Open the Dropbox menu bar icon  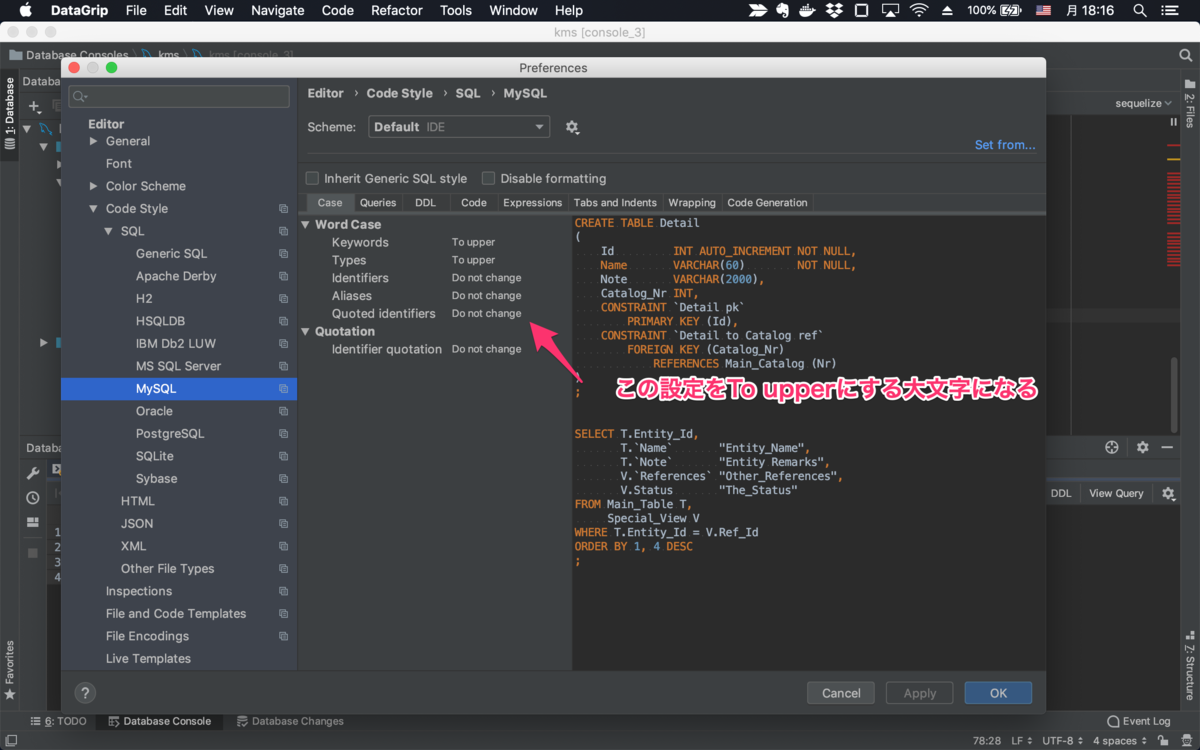[x=833, y=10]
